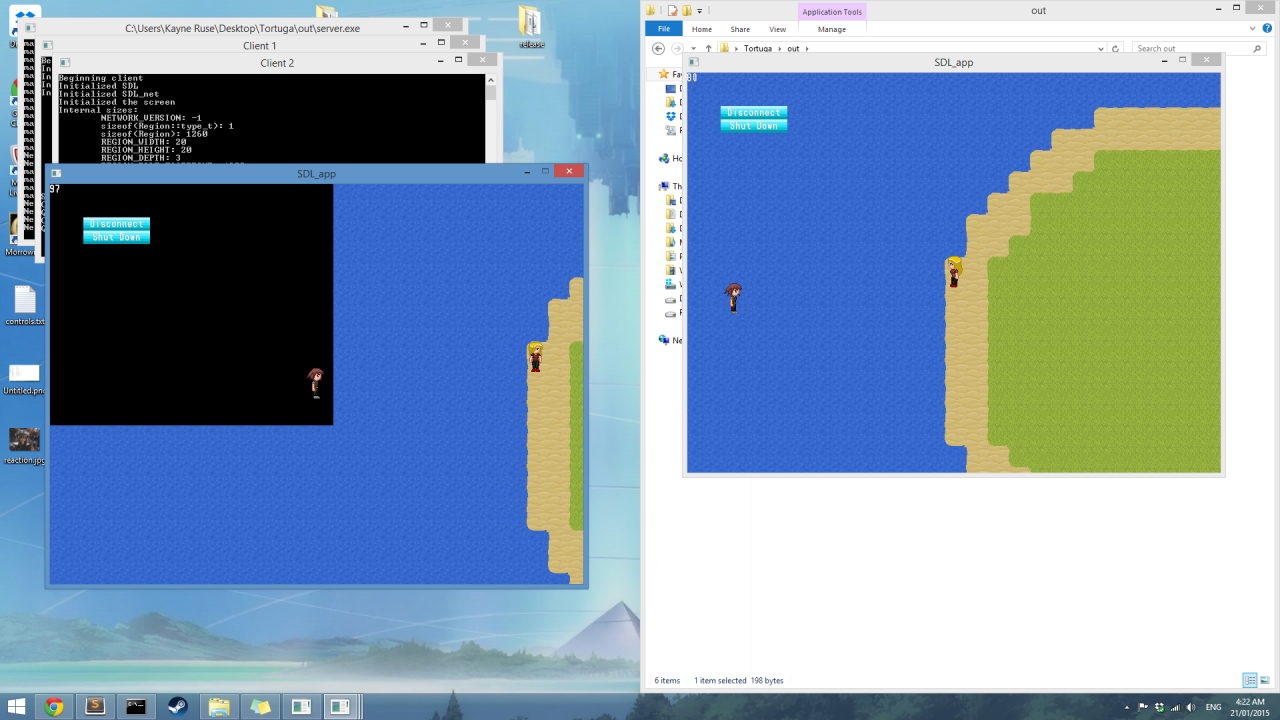Click the search magnifier icon in Explorer
This screenshot has height=720, width=1280.
[x=1258, y=48]
